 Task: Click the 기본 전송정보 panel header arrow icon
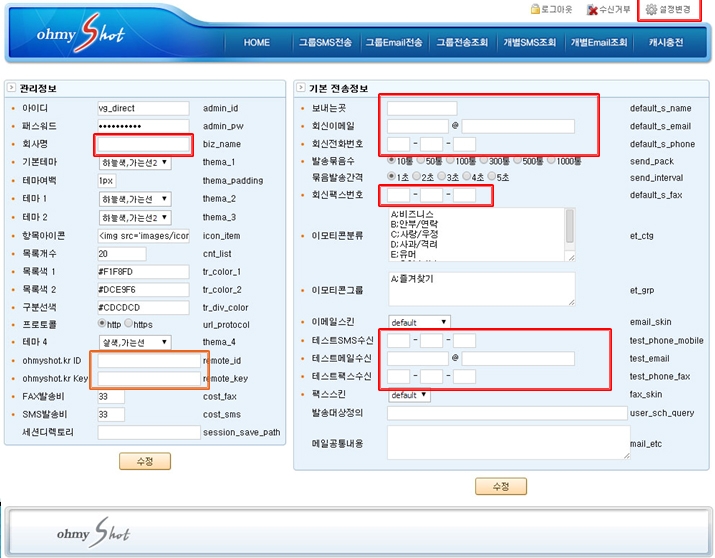300,89
